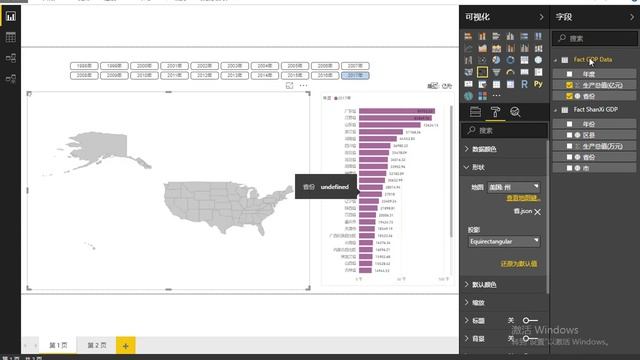The width and height of the screenshot is (640, 360).
Task: Click the 查看地图键 link
Action: (523, 198)
